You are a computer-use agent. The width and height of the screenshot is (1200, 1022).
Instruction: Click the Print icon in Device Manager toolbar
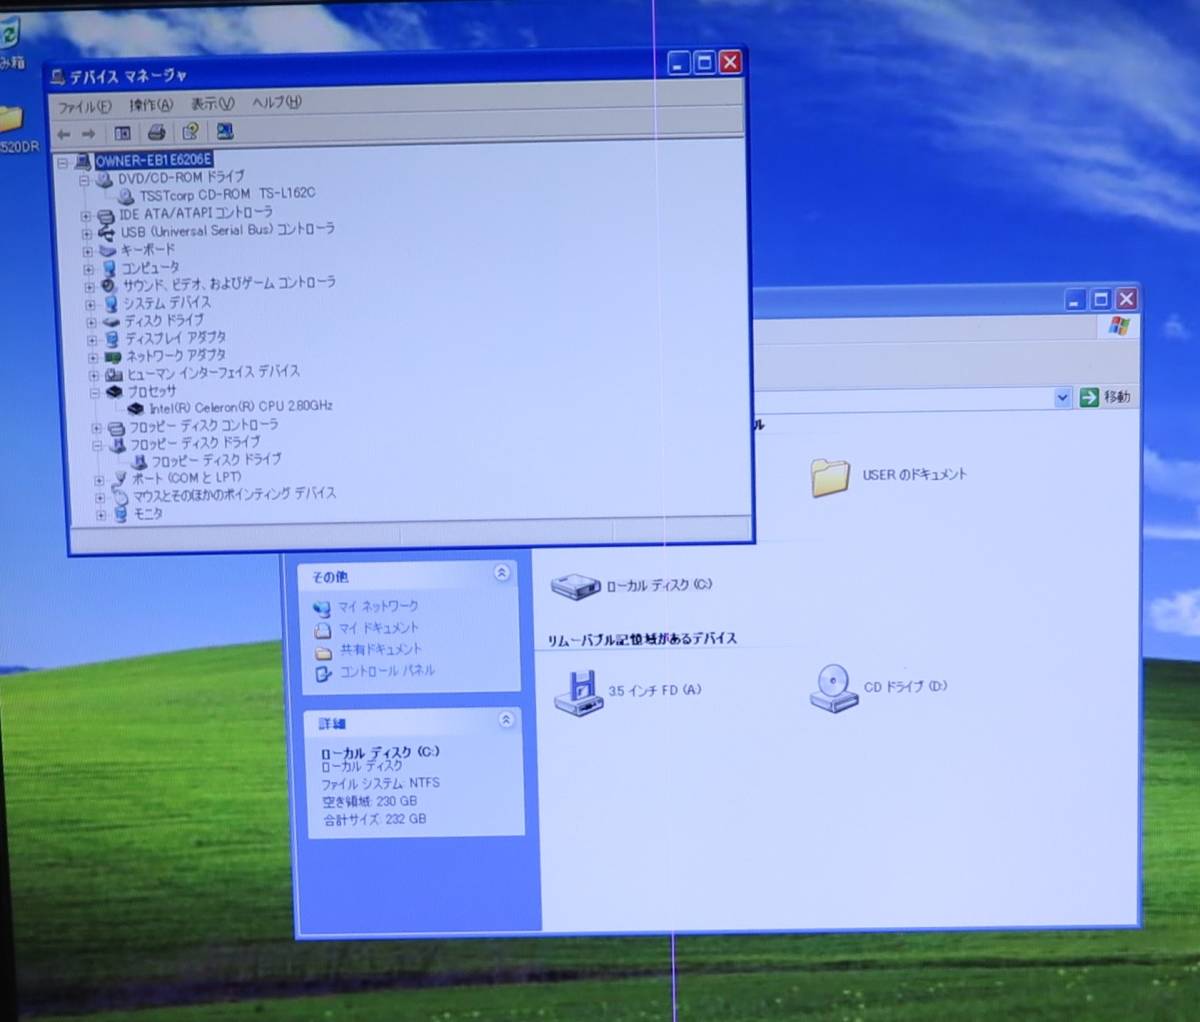click(x=156, y=132)
